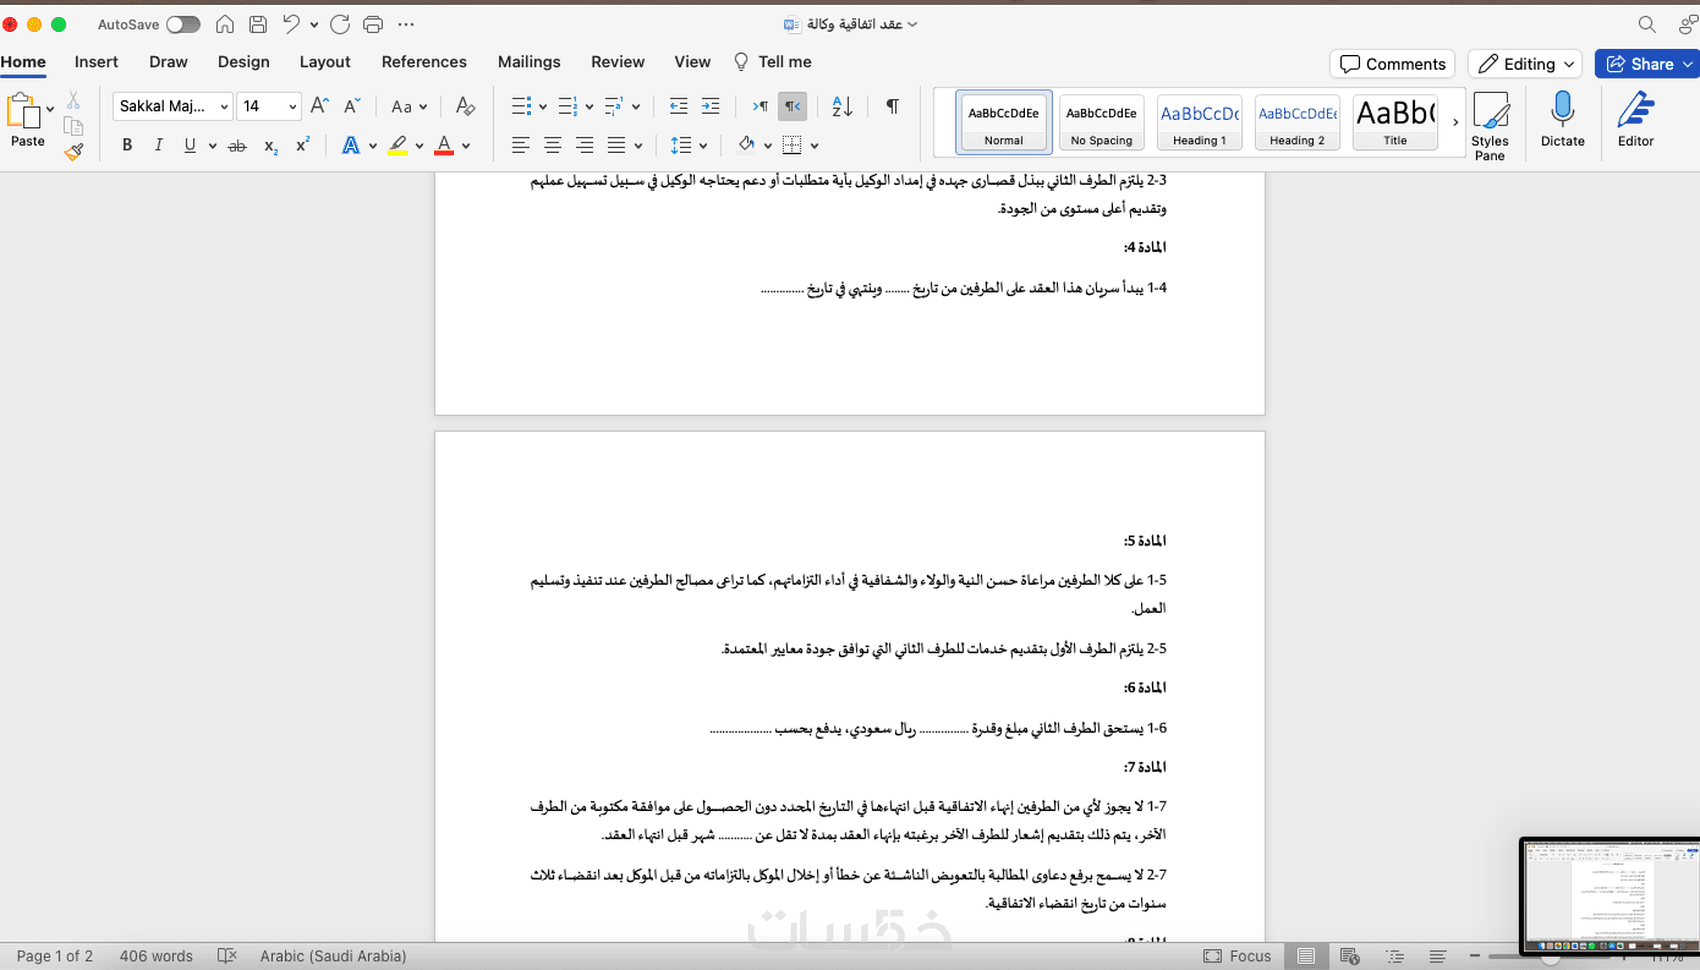Click the Comments button
The height and width of the screenshot is (970, 1700).
1393,64
